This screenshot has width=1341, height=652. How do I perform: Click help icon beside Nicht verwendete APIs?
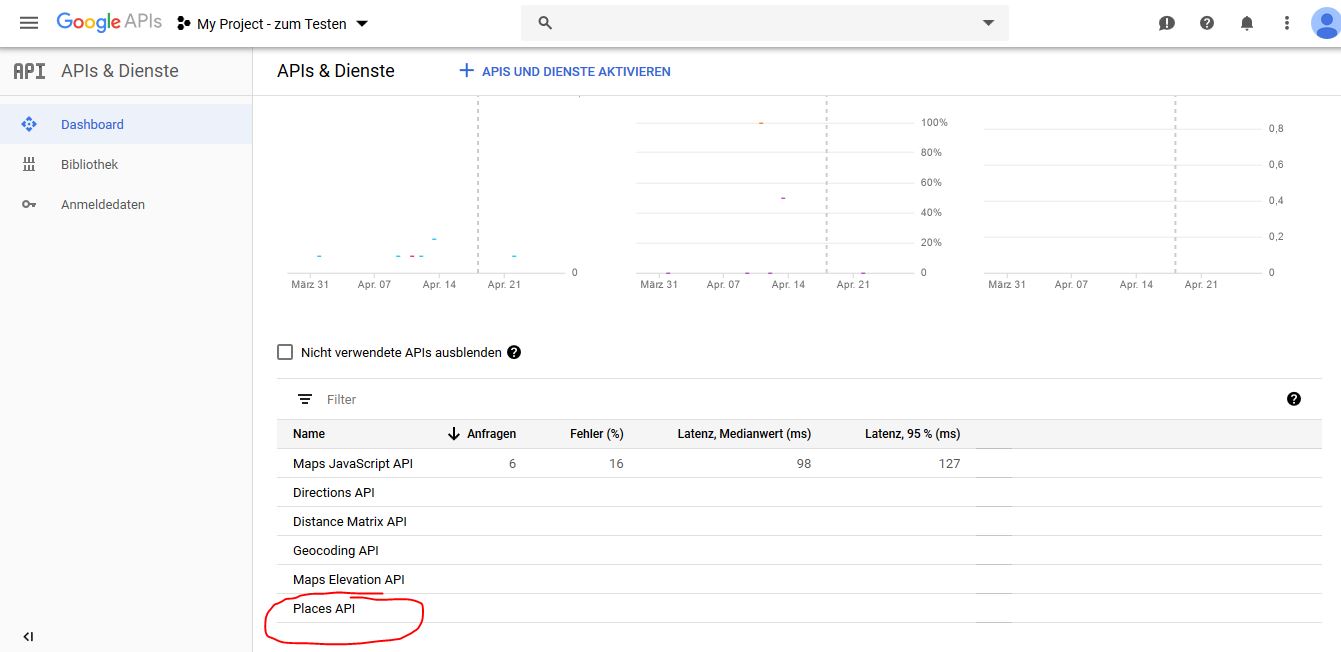point(514,352)
